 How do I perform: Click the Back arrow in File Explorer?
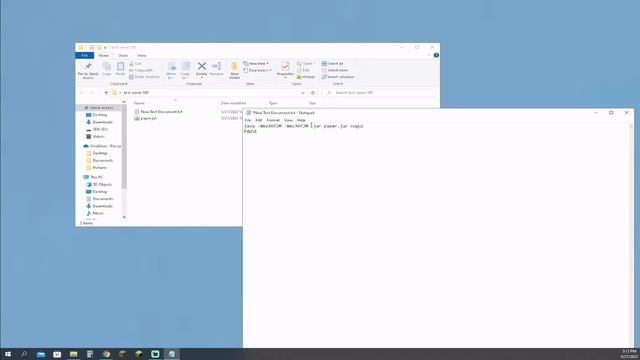point(82,93)
